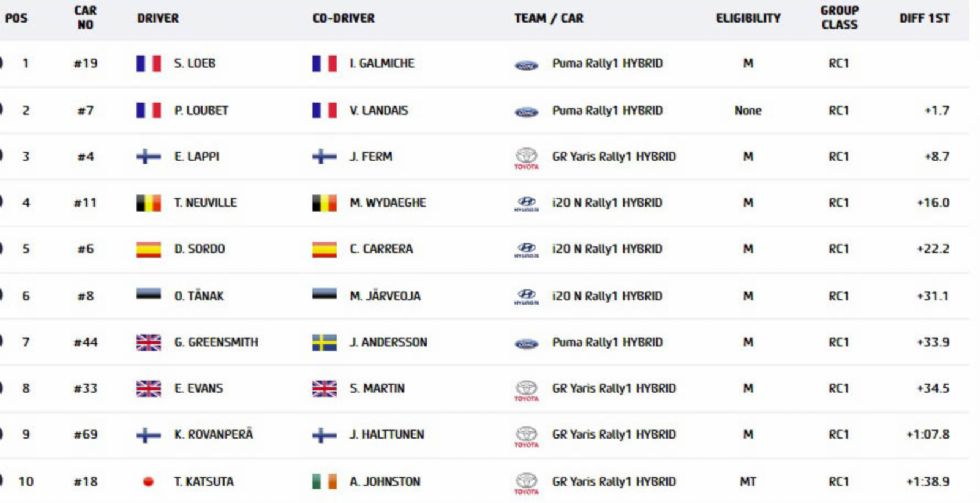The height and width of the screenshot is (503, 980).
Task: Select G. Greensmith's driver name
Action: (216, 342)
